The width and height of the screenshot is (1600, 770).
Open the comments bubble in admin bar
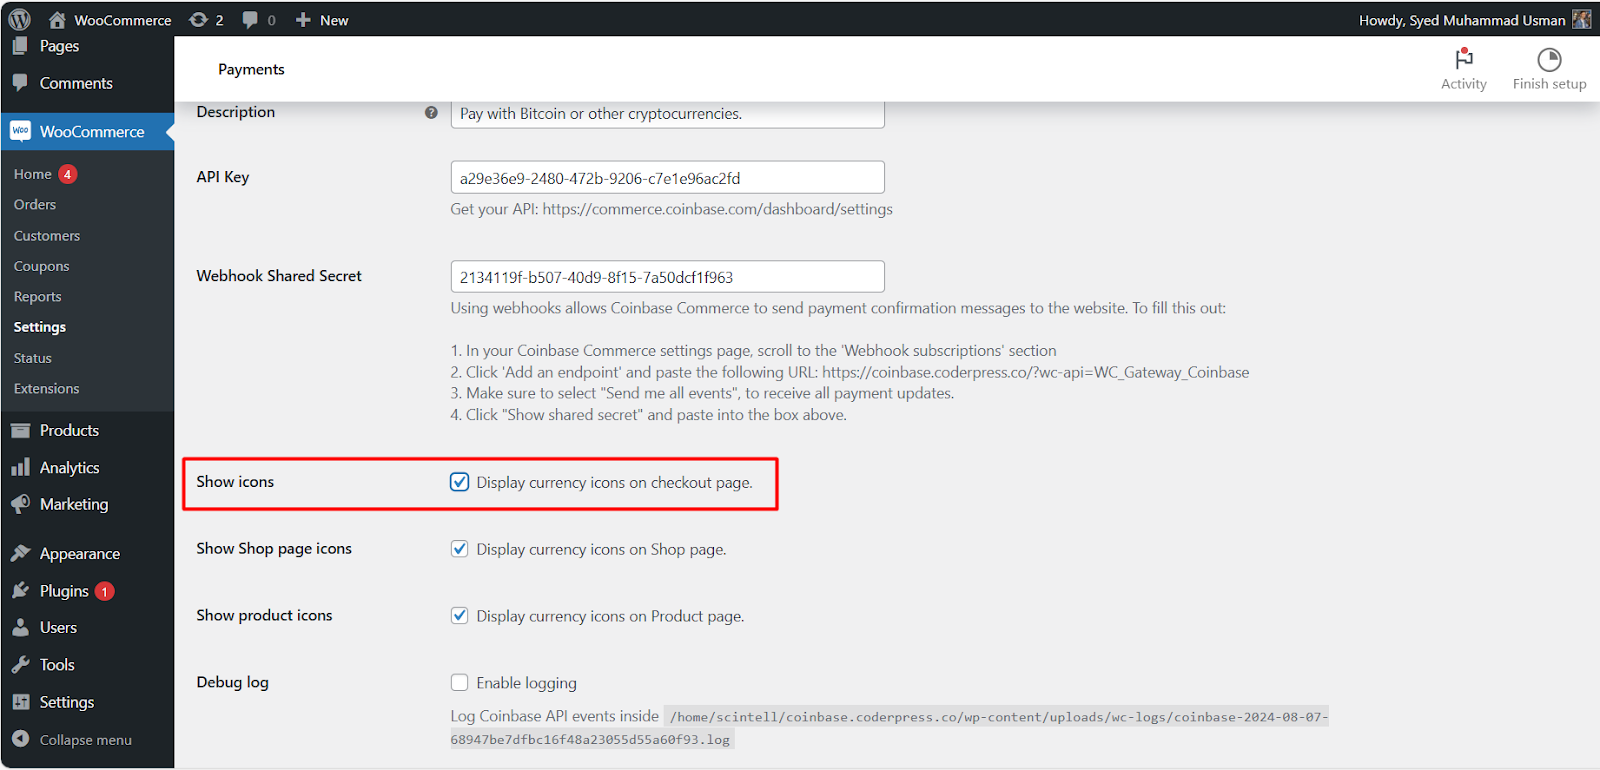pos(250,20)
